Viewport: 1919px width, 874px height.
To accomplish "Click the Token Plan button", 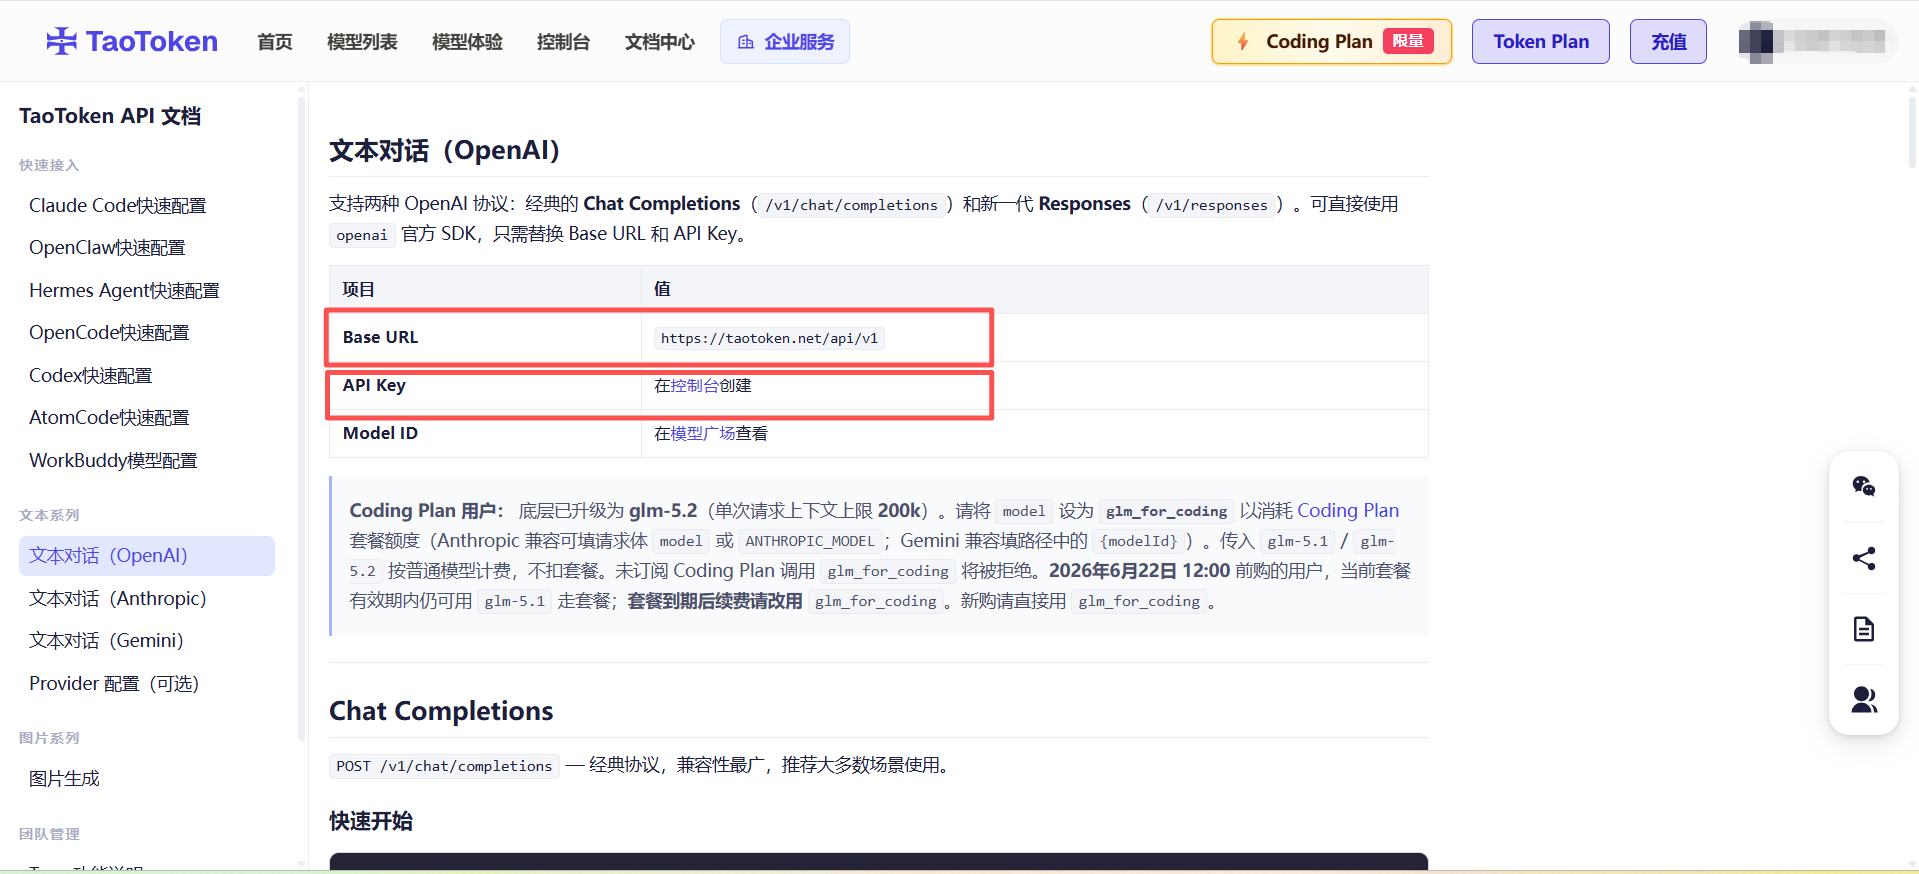I will 1541,42.
